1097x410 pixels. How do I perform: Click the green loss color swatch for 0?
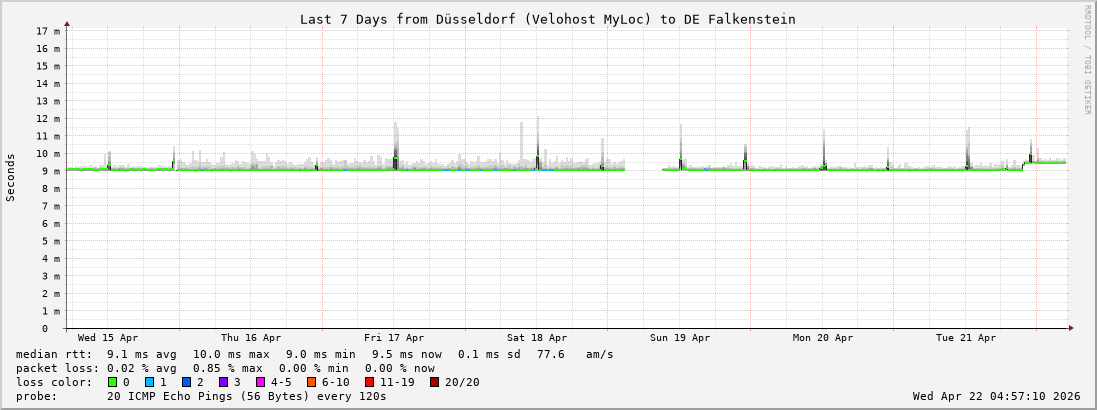pos(113,382)
